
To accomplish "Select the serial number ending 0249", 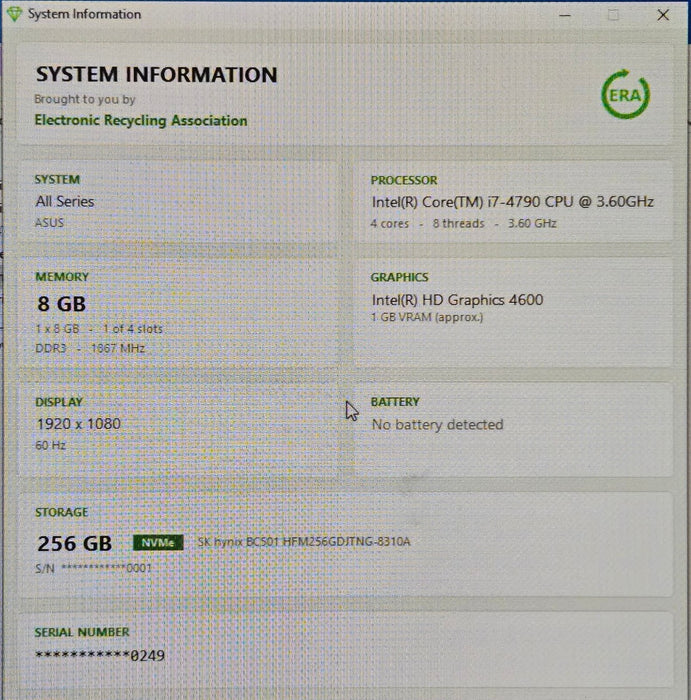I will click(100, 655).
